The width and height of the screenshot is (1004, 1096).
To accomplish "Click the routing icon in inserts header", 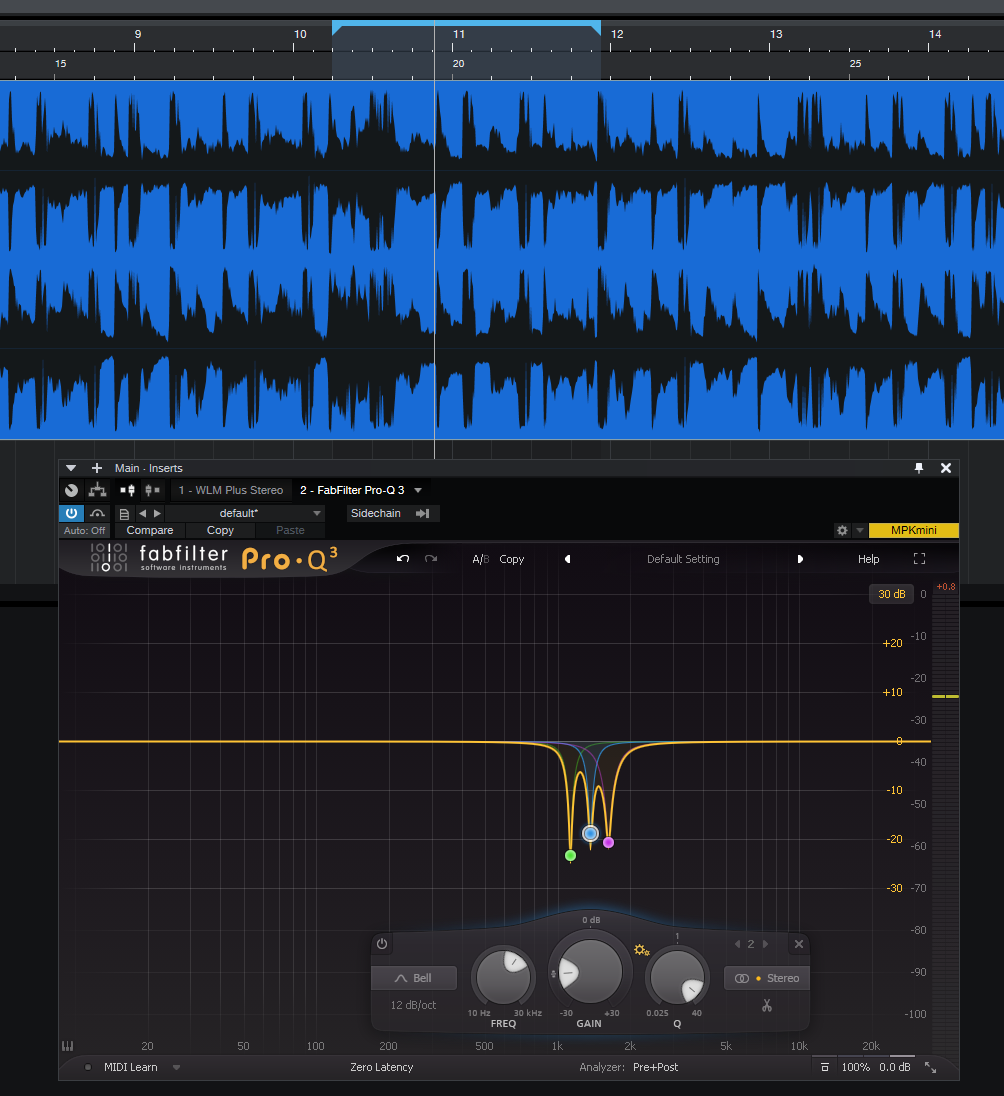I will [97, 490].
